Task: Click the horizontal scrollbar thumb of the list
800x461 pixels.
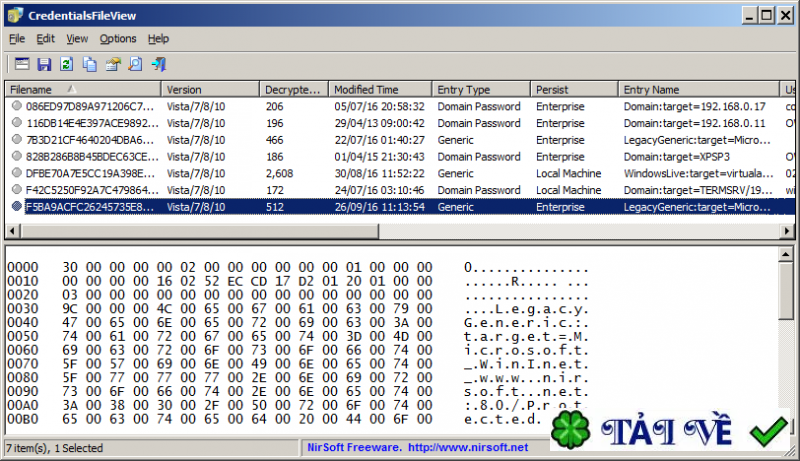Action: [x=199, y=231]
